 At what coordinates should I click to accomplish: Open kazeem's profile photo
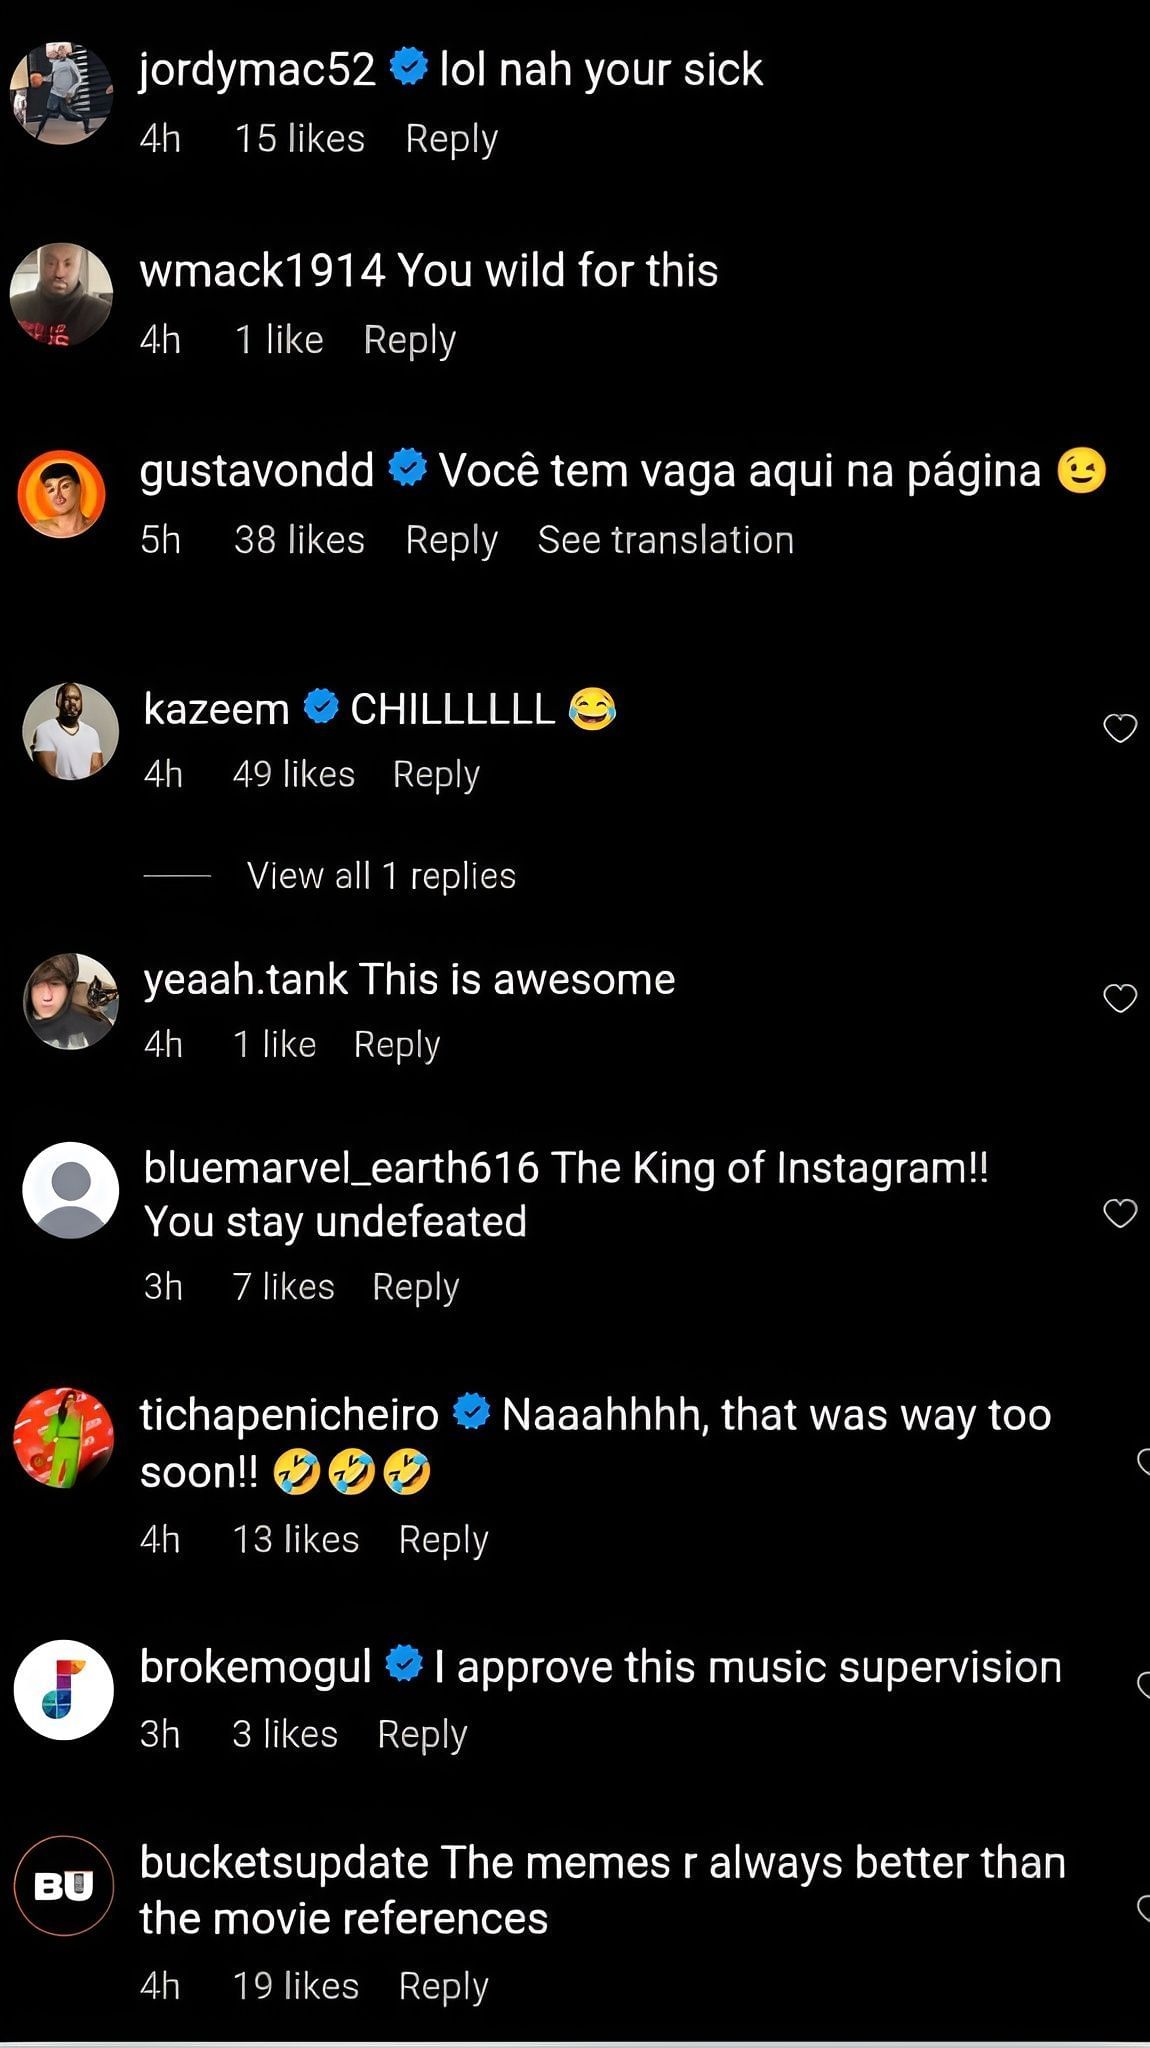click(70, 731)
